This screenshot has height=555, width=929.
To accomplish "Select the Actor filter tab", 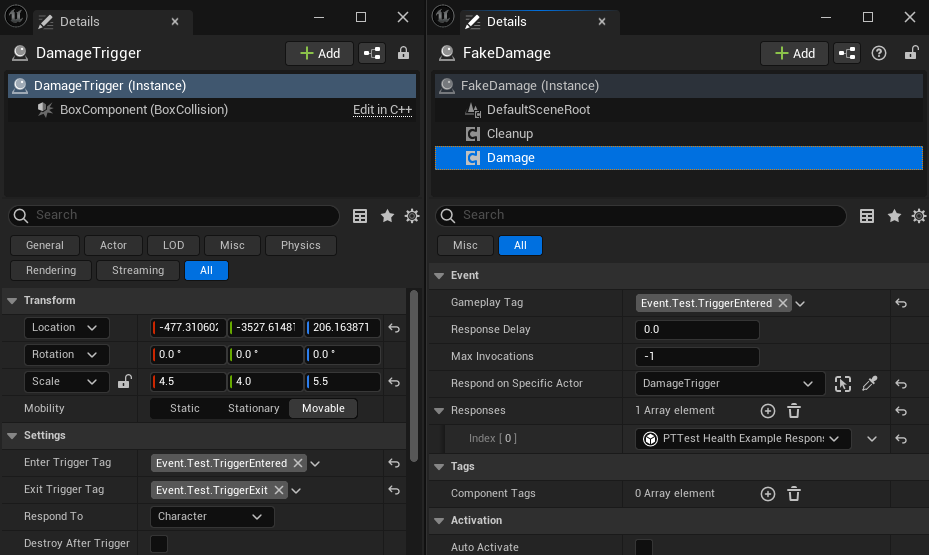I will pyautogui.click(x=113, y=245).
